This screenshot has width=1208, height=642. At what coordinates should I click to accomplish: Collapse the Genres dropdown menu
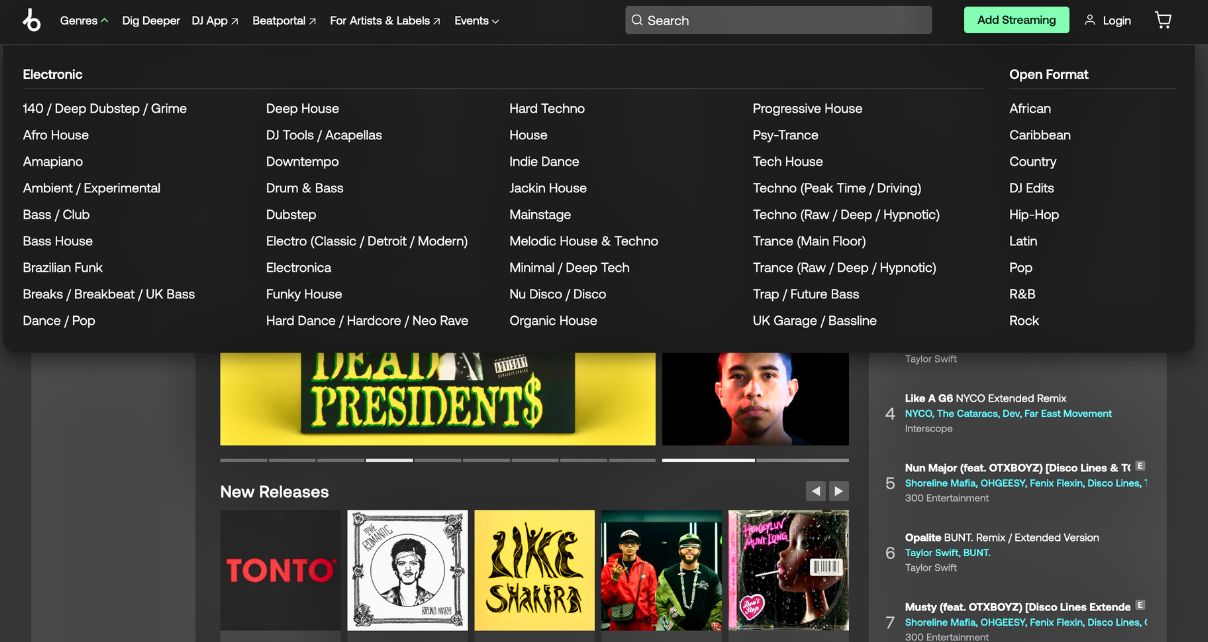pos(84,20)
